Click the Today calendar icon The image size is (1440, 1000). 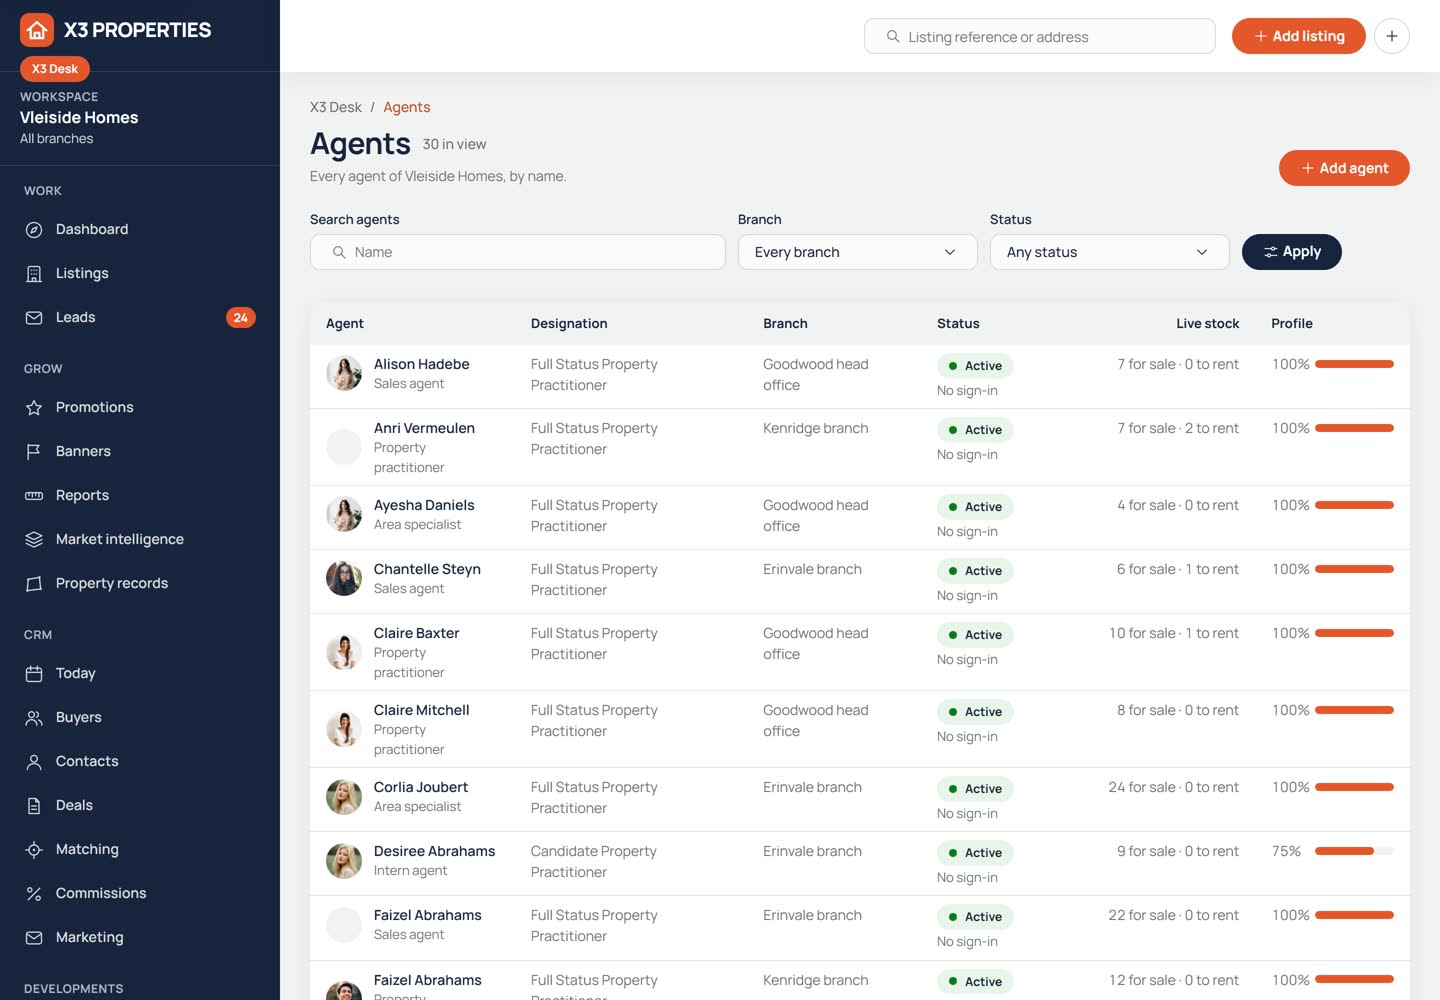click(34, 674)
